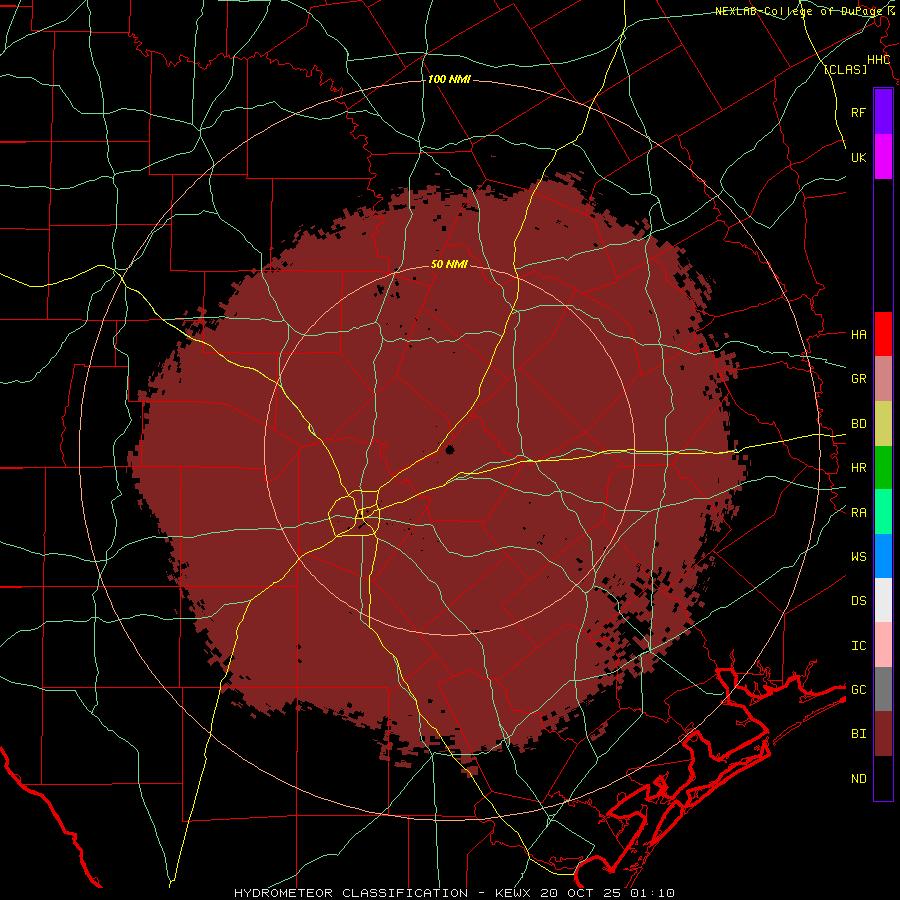This screenshot has height=900, width=900.
Task: Click the black no-data hole near radar center
Action: 450,450
